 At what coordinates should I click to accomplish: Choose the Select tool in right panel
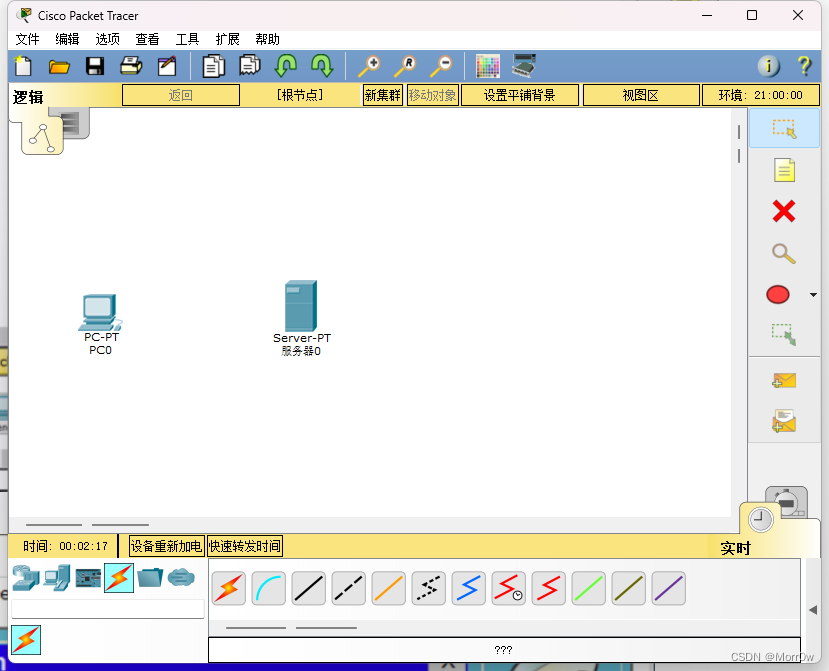click(784, 128)
